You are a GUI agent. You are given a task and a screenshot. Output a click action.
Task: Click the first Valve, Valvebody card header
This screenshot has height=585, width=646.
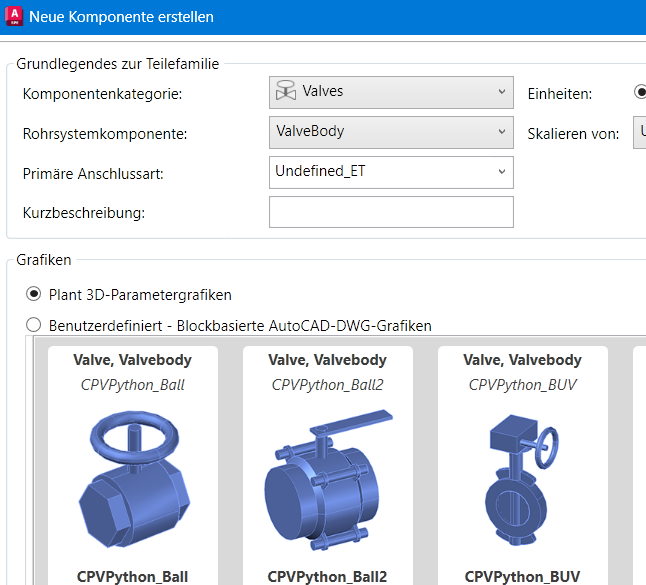point(132,360)
